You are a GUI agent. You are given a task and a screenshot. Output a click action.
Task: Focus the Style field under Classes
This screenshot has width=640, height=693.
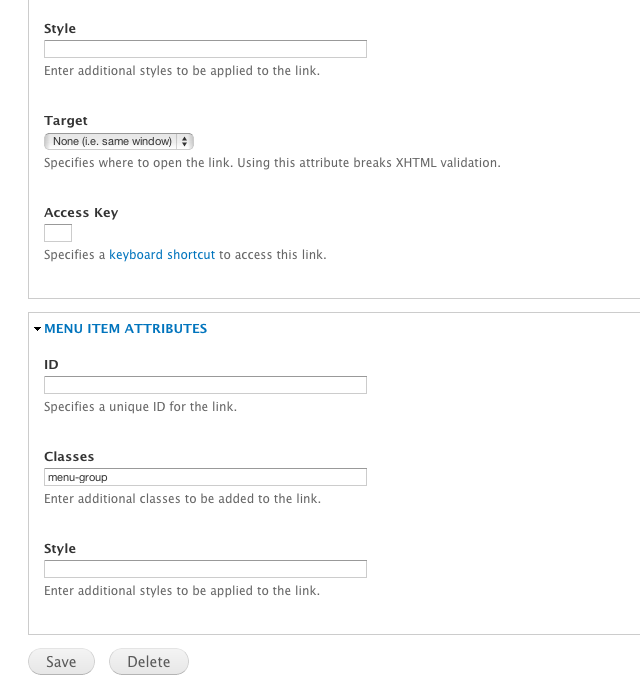click(x=206, y=569)
